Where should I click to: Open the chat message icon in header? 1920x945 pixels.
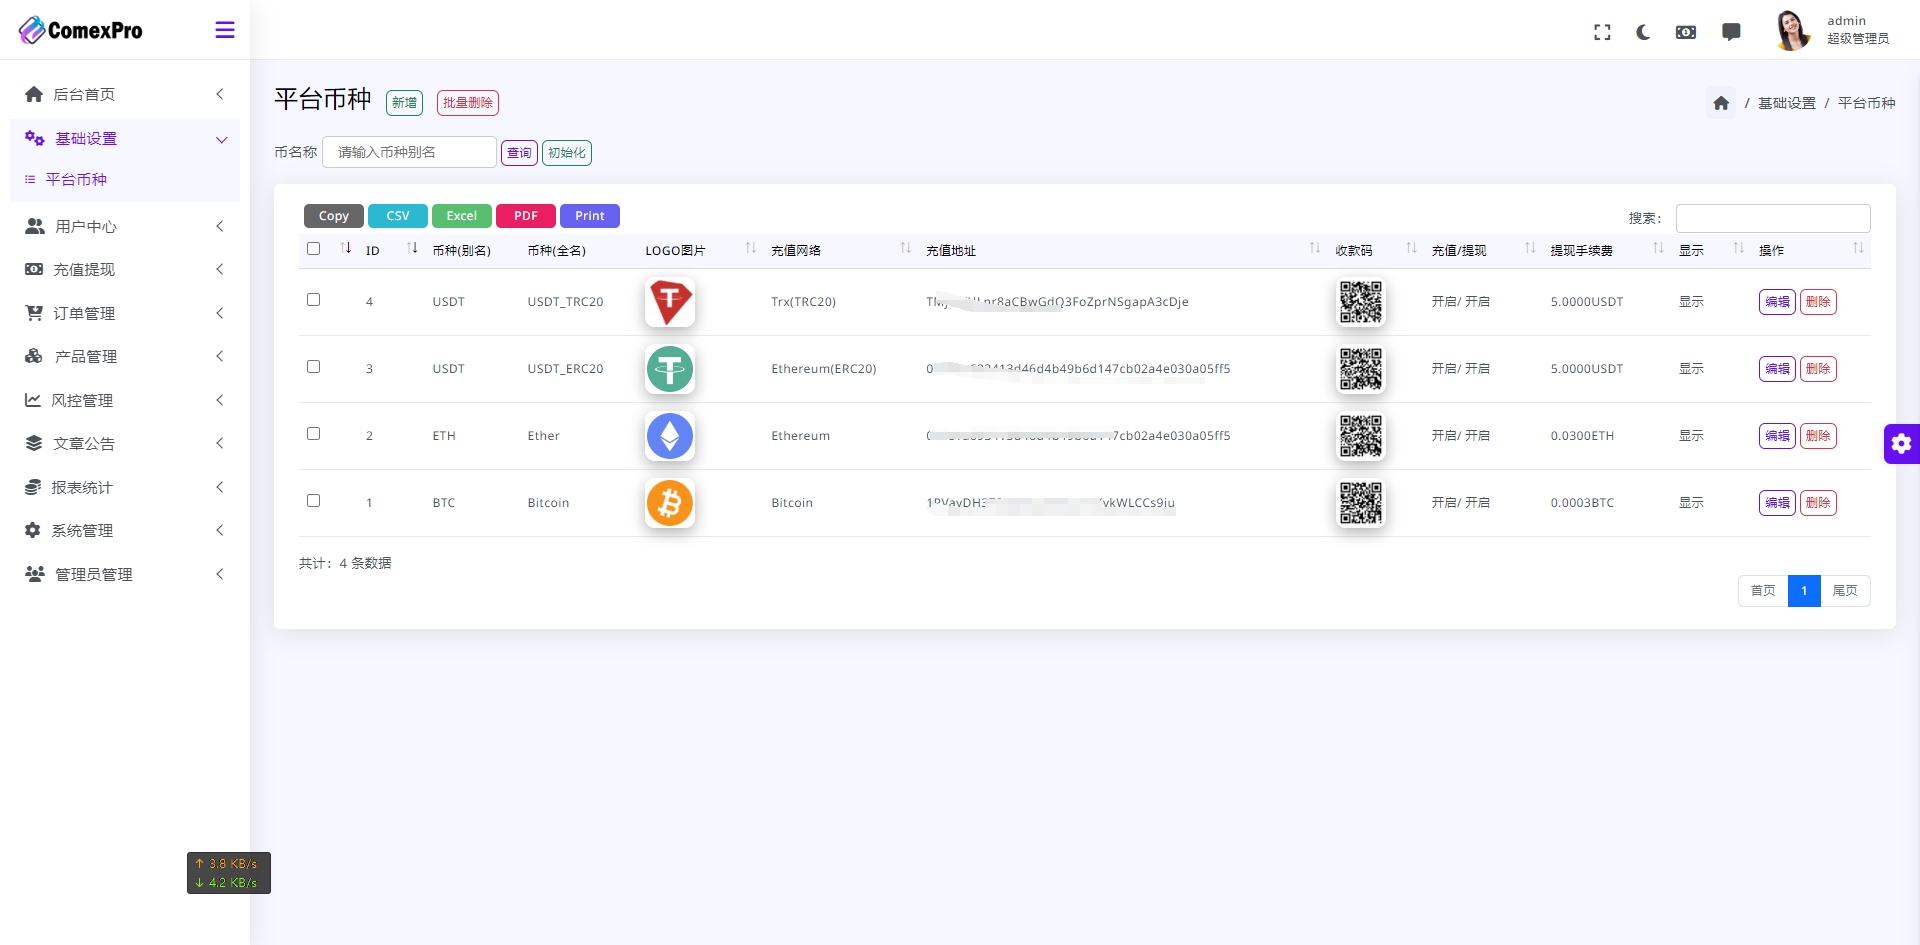pos(1731,32)
